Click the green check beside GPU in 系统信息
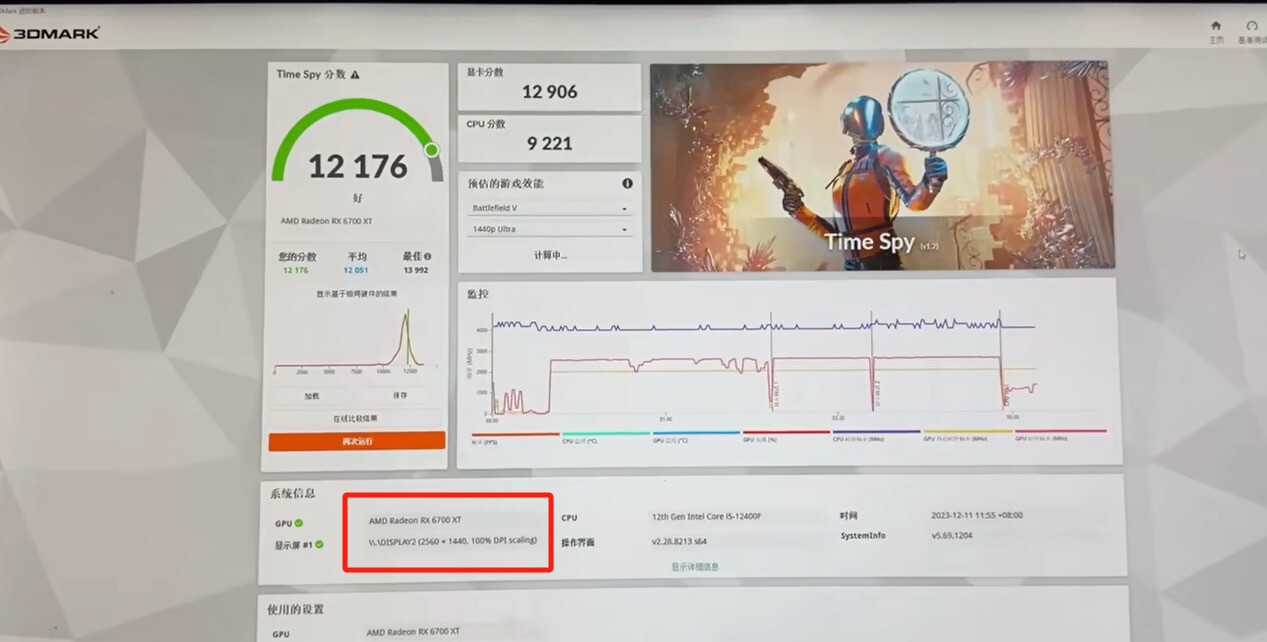Screen dimensions: 1267x642 click(299, 523)
